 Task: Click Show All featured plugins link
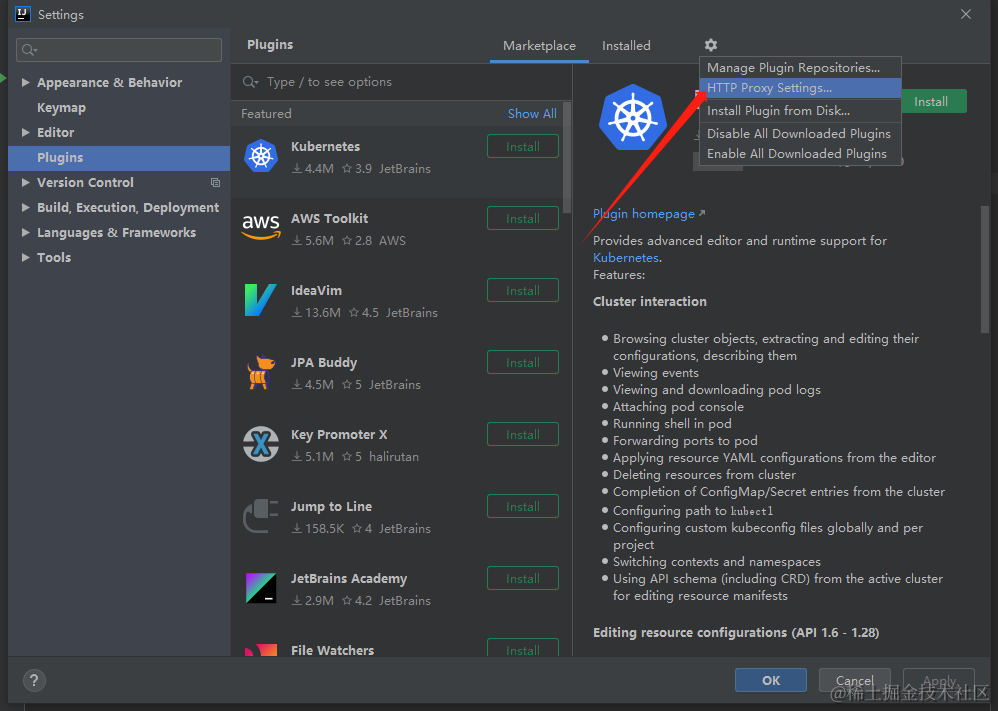532,113
